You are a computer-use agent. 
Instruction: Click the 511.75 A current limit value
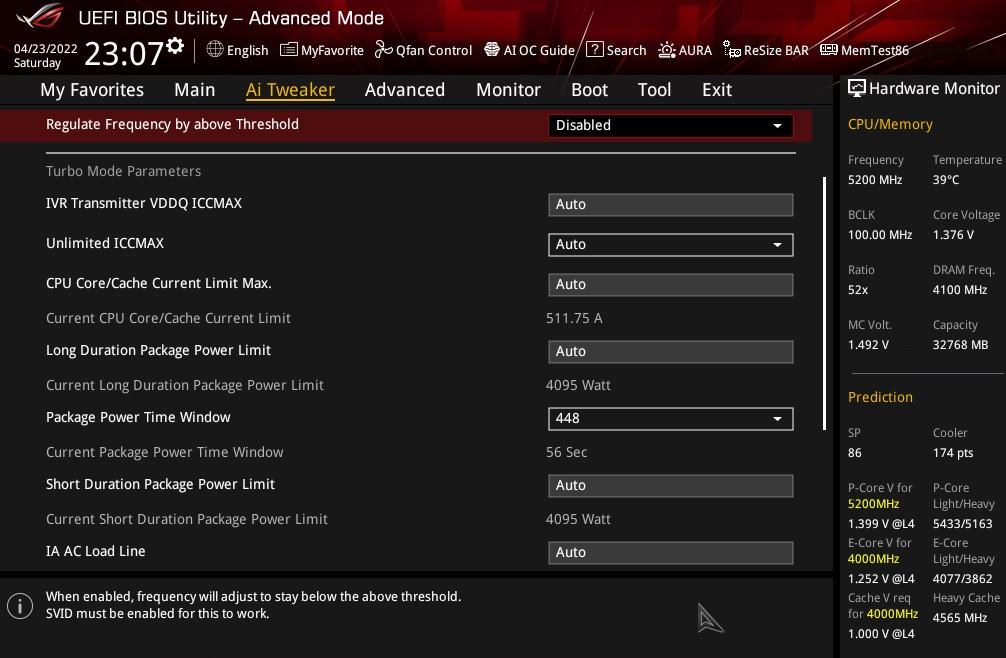574,318
